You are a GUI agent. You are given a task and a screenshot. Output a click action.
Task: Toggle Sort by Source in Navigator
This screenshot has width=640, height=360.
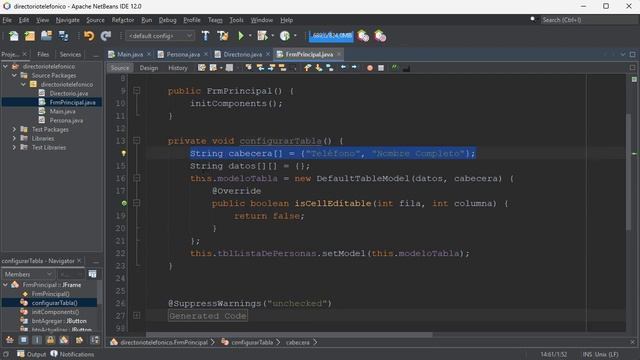pyautogui.click(x=94, y=340)
